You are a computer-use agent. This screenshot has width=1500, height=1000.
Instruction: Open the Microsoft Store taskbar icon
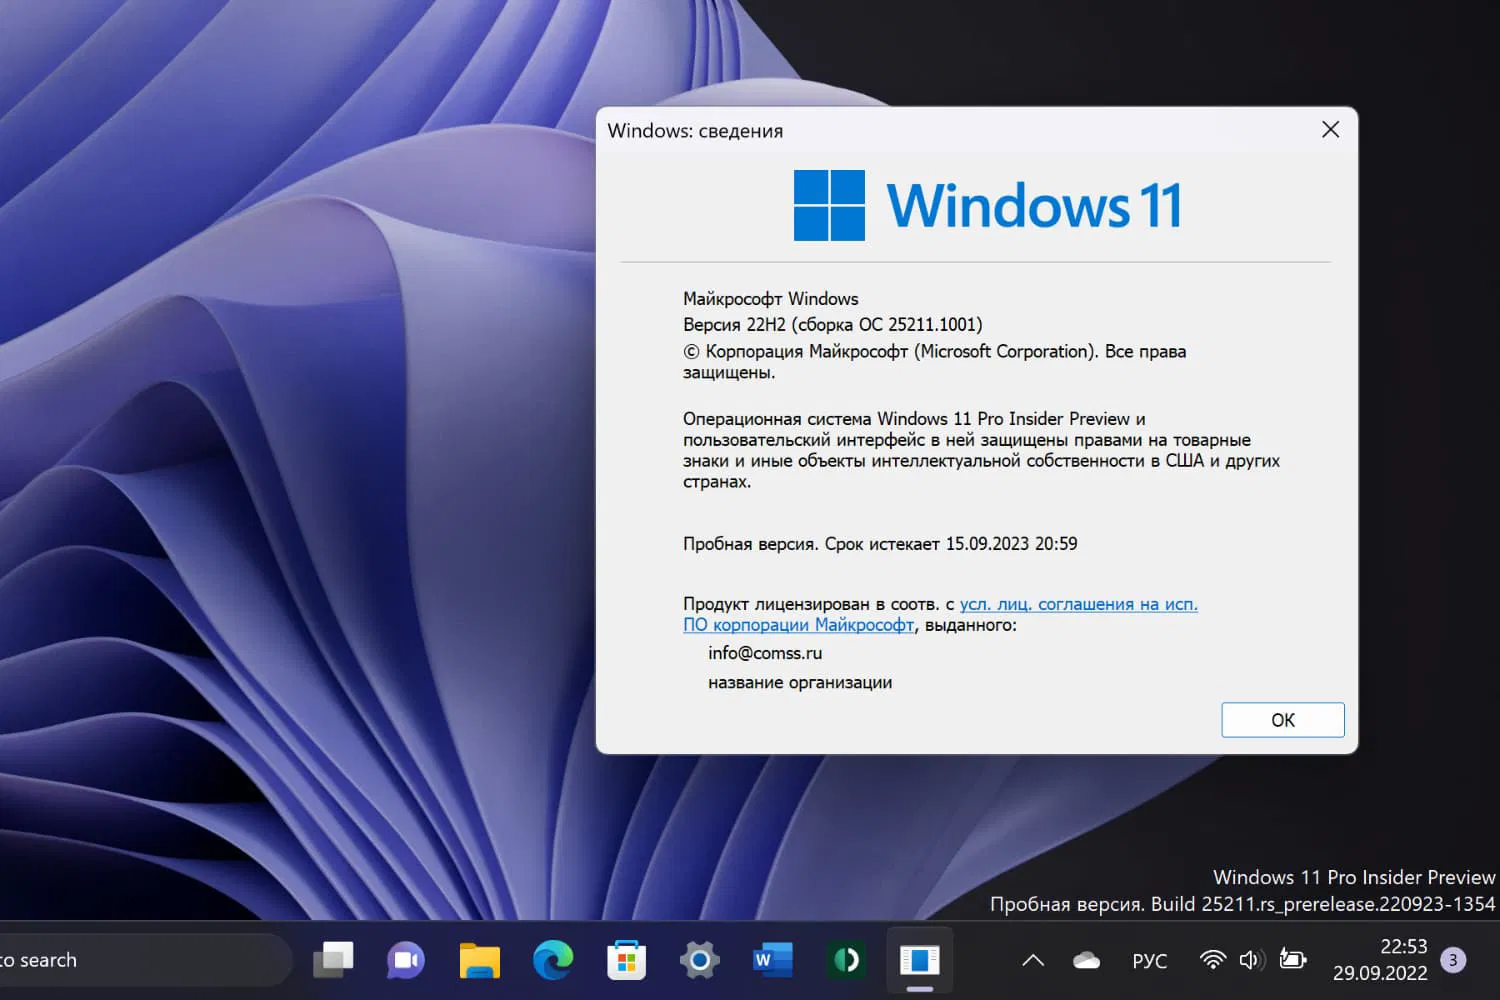tap(627, 960)
